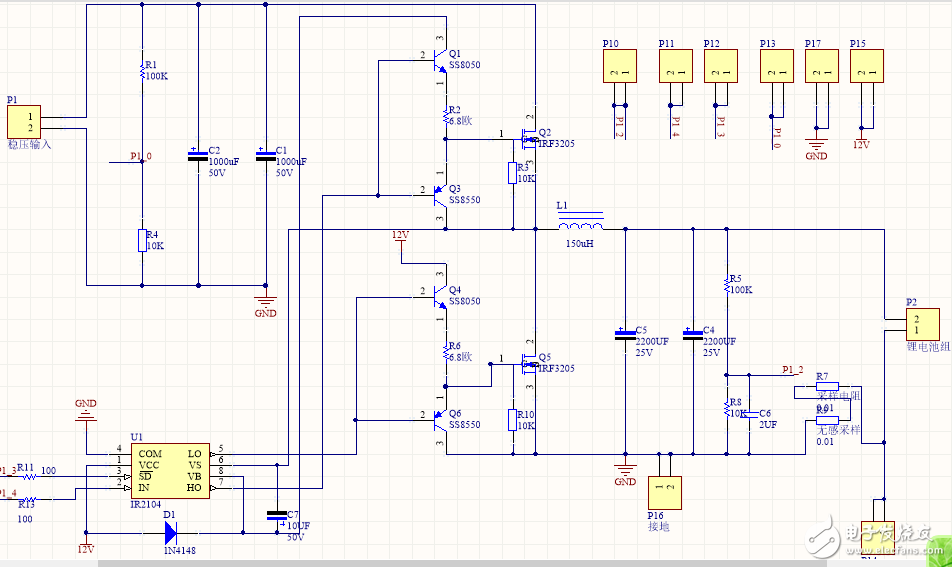Click the HO pin label on U1
Viewport: 952px width, 567px height.
pyautogui.click(x=194, y=487)
